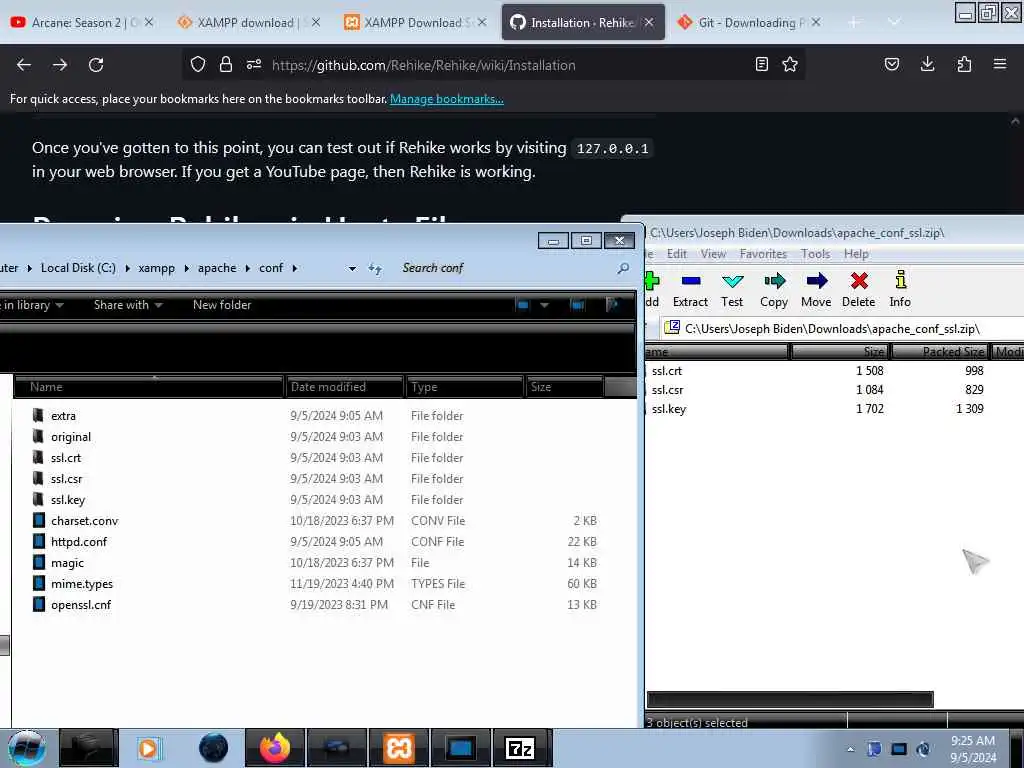The height and width of the screenshot is (768, 1024).
Task: Open Firefox from the taskbar
Action: (275, 748)
